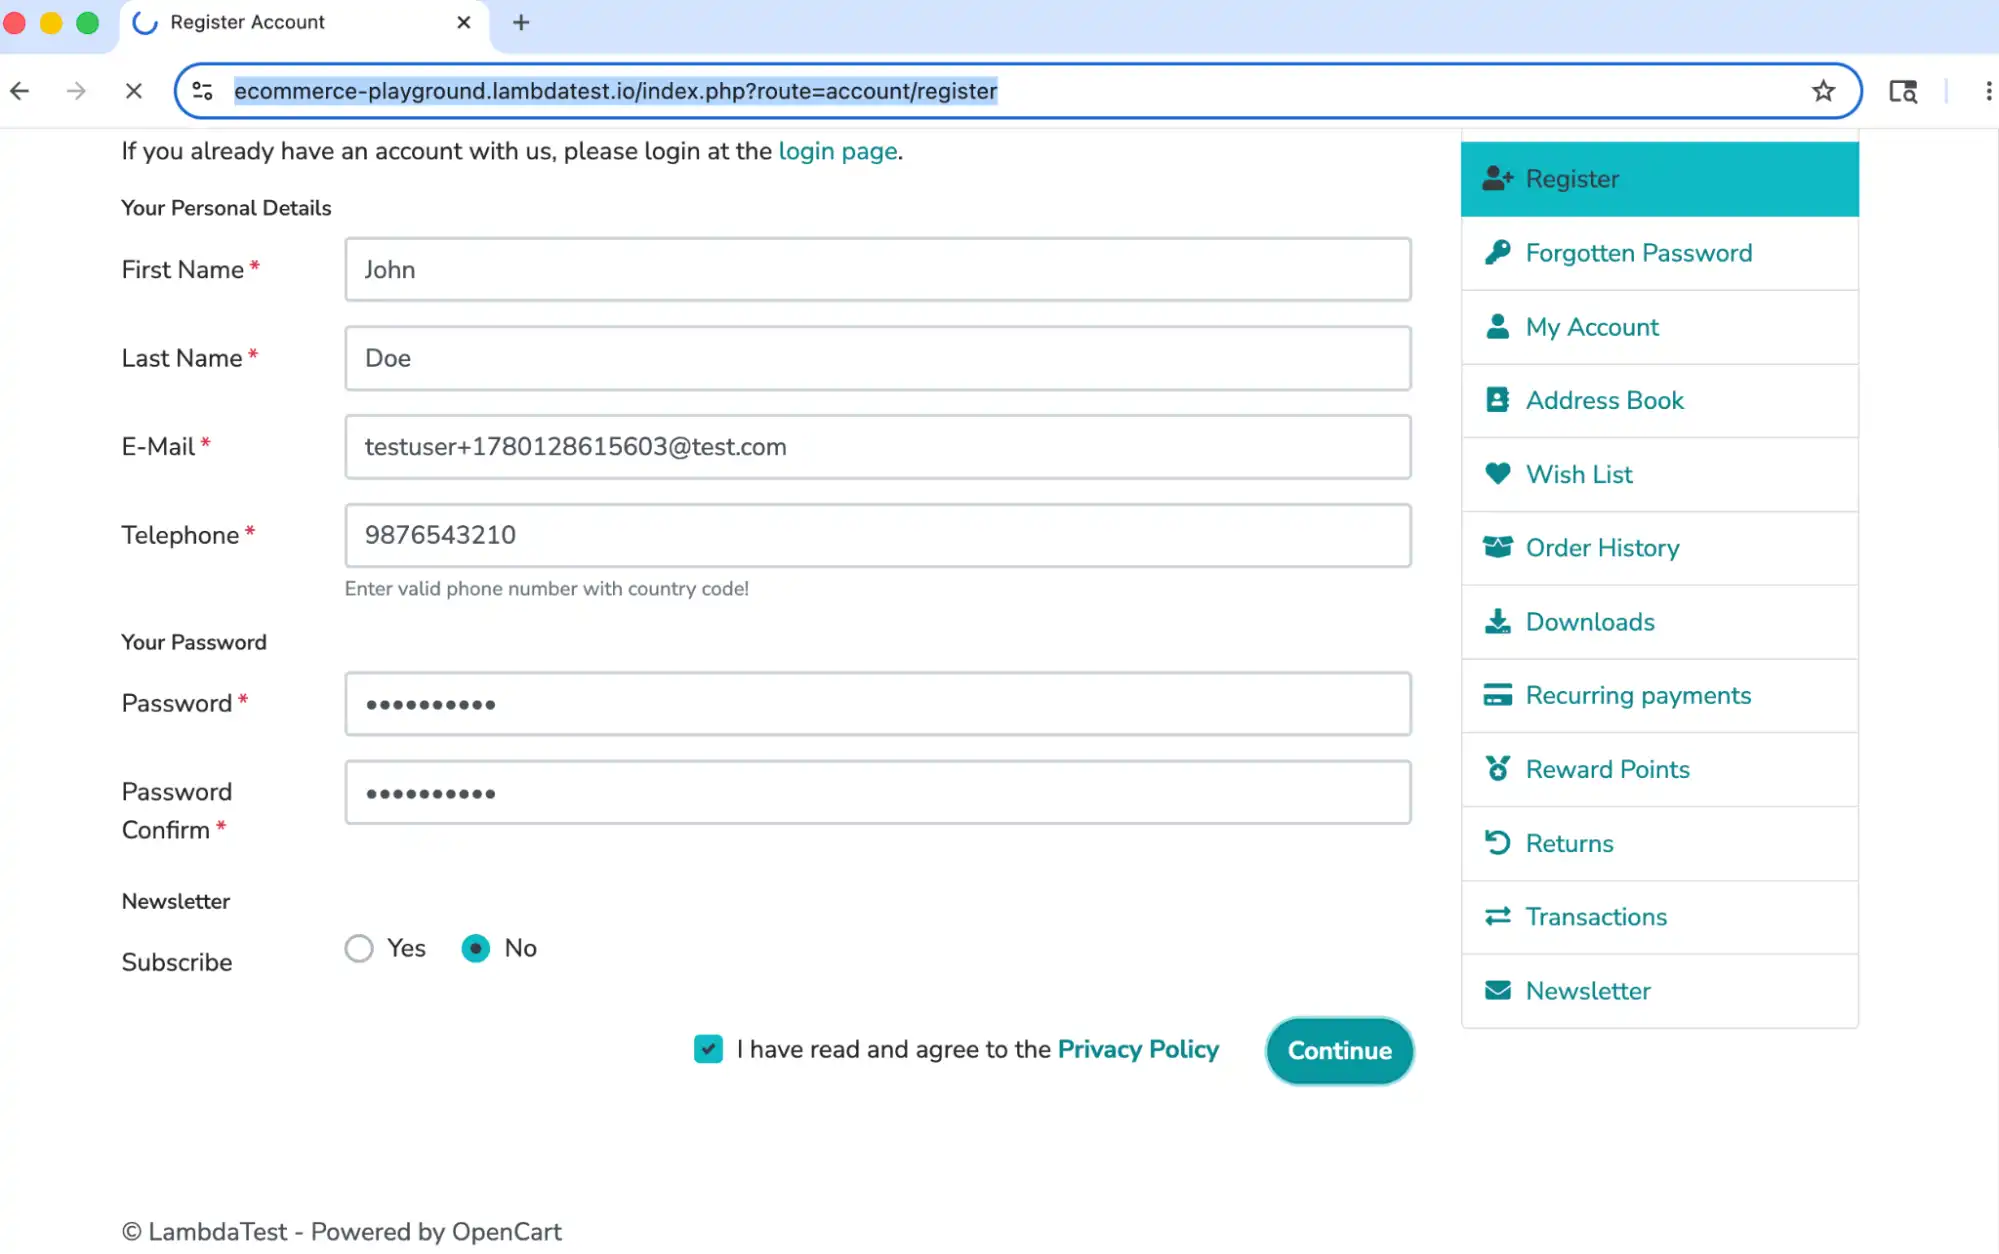Click the Password Confirm input field
The height and width of the screenshot is (1254, 1999).
(878, 792)
